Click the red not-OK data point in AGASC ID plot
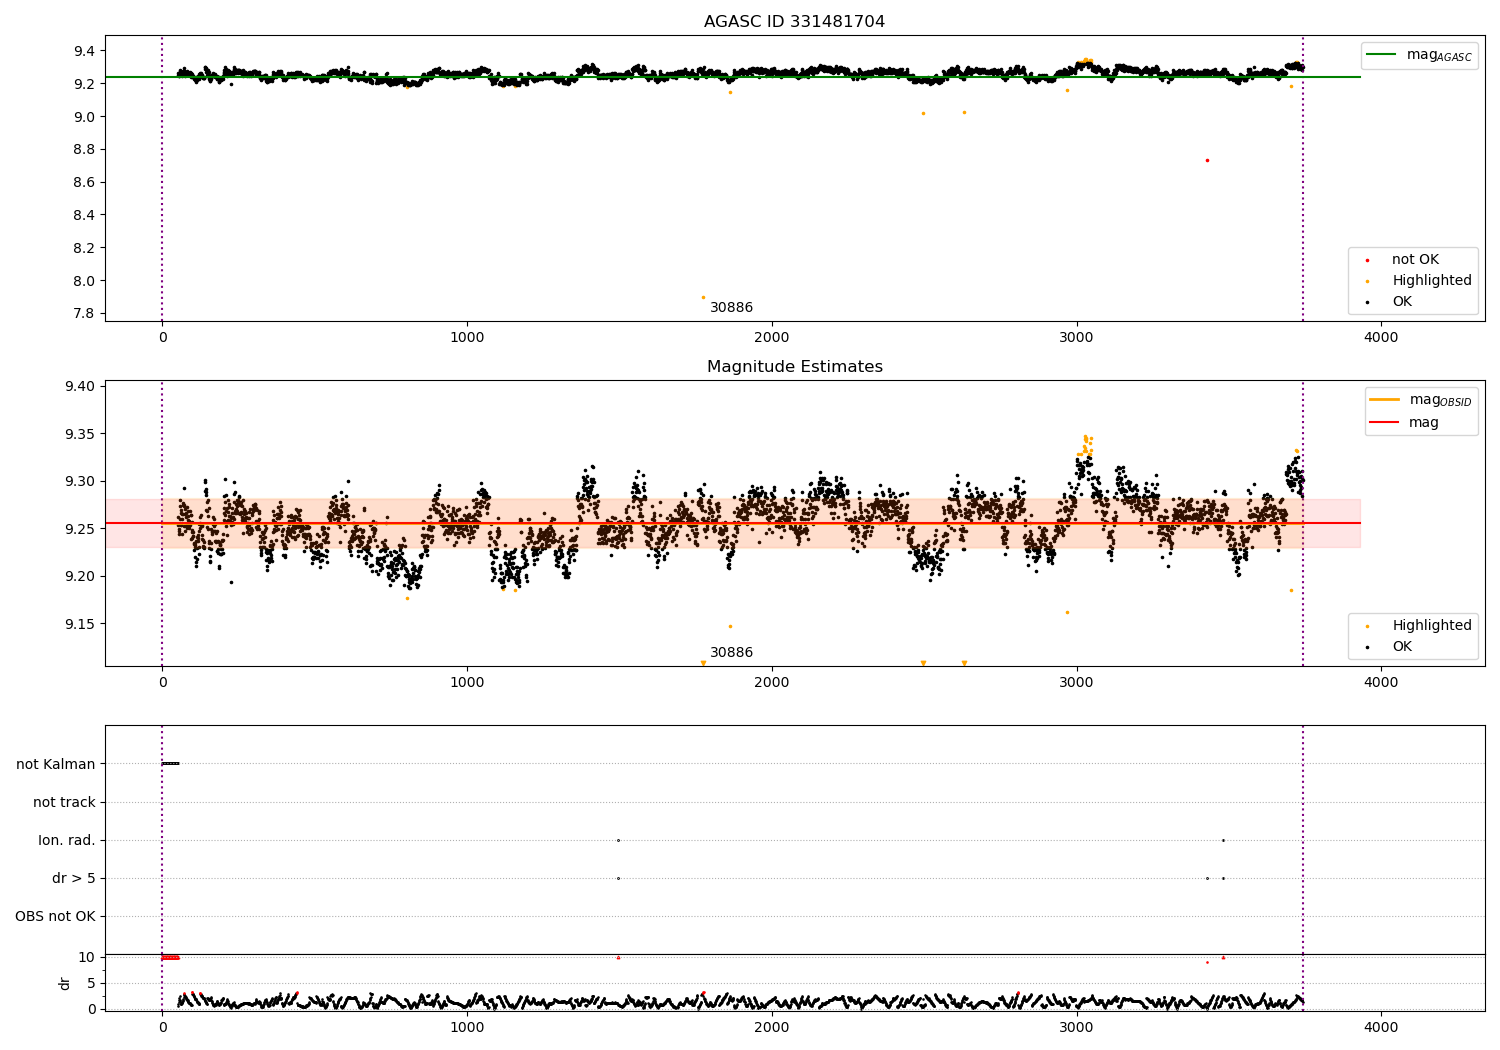The width and height of the screenshot is (1500, 1050). coord(1207,160)
